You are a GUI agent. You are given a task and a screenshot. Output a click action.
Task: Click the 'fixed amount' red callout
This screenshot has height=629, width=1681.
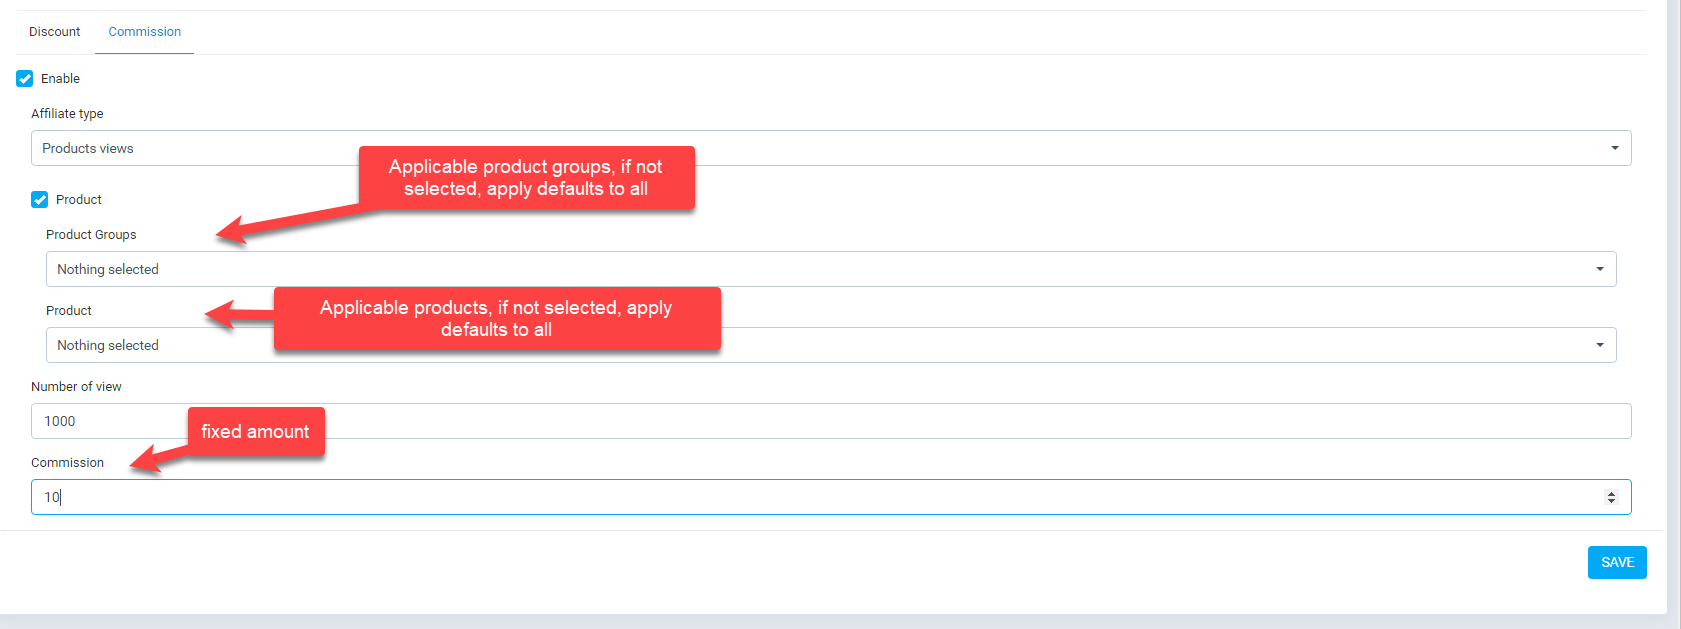[256, 432]
